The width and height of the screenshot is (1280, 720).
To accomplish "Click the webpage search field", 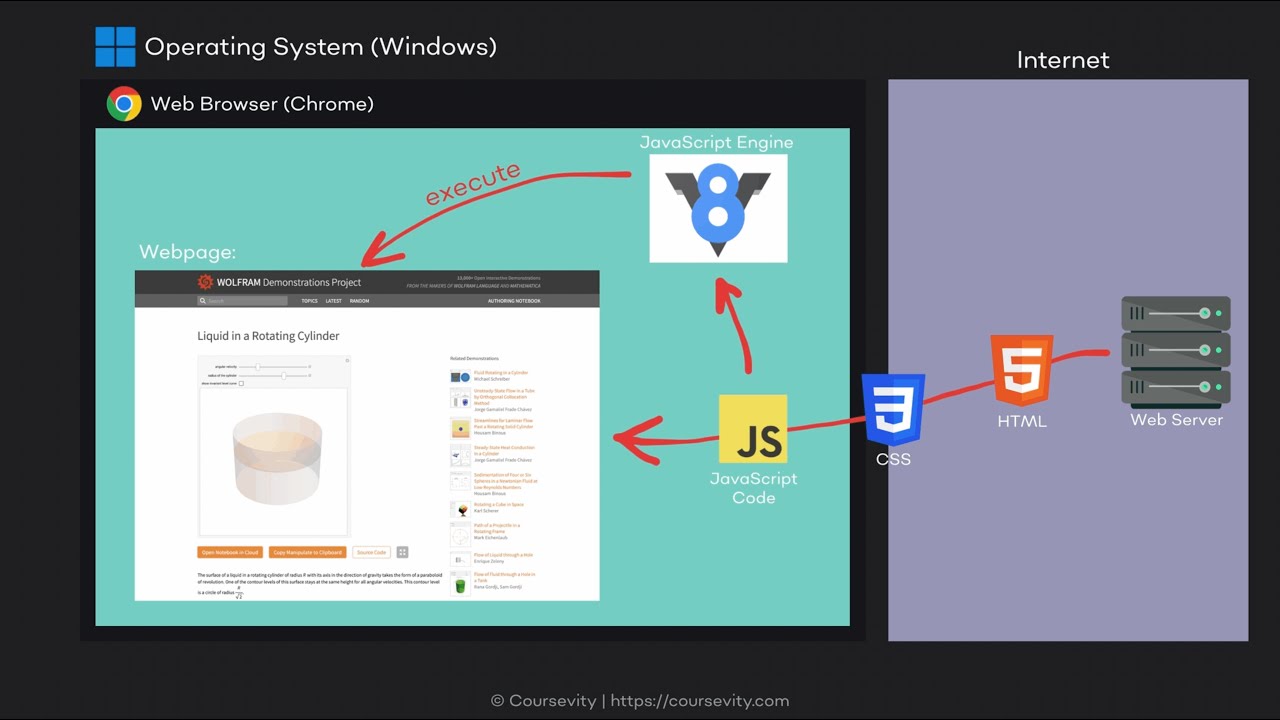I will [x=242, y=301].
